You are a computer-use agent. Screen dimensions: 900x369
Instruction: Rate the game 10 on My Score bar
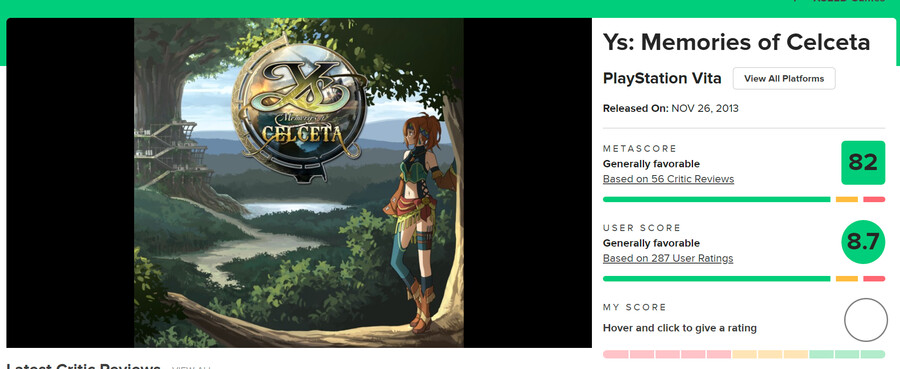[873, 354]
